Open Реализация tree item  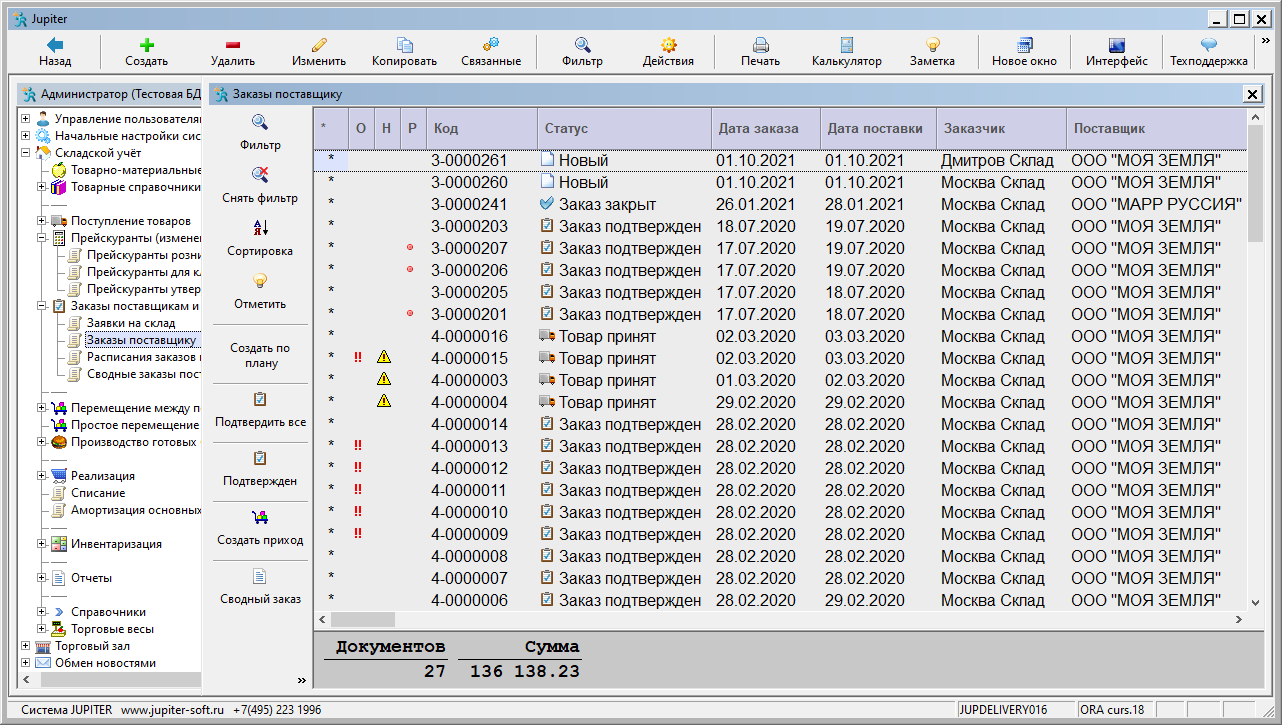click(x=103, y=476)
